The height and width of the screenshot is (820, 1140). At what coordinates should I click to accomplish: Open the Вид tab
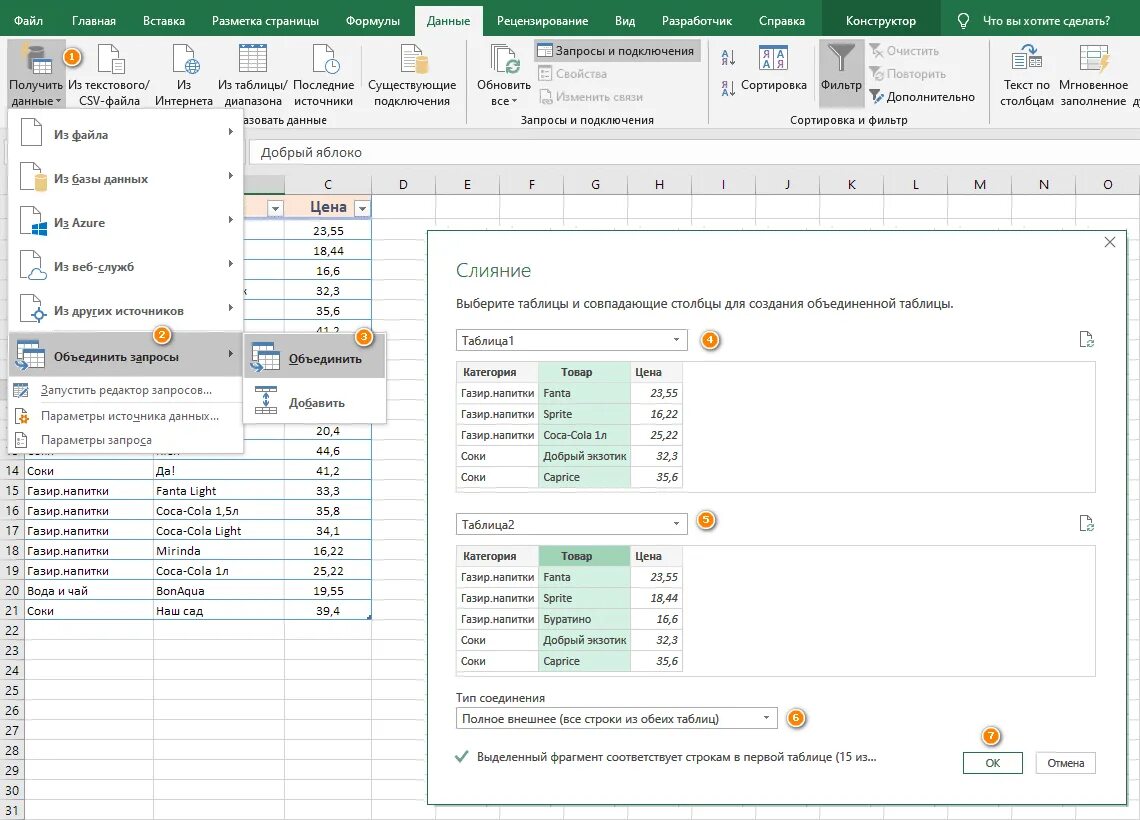[625, 20]
